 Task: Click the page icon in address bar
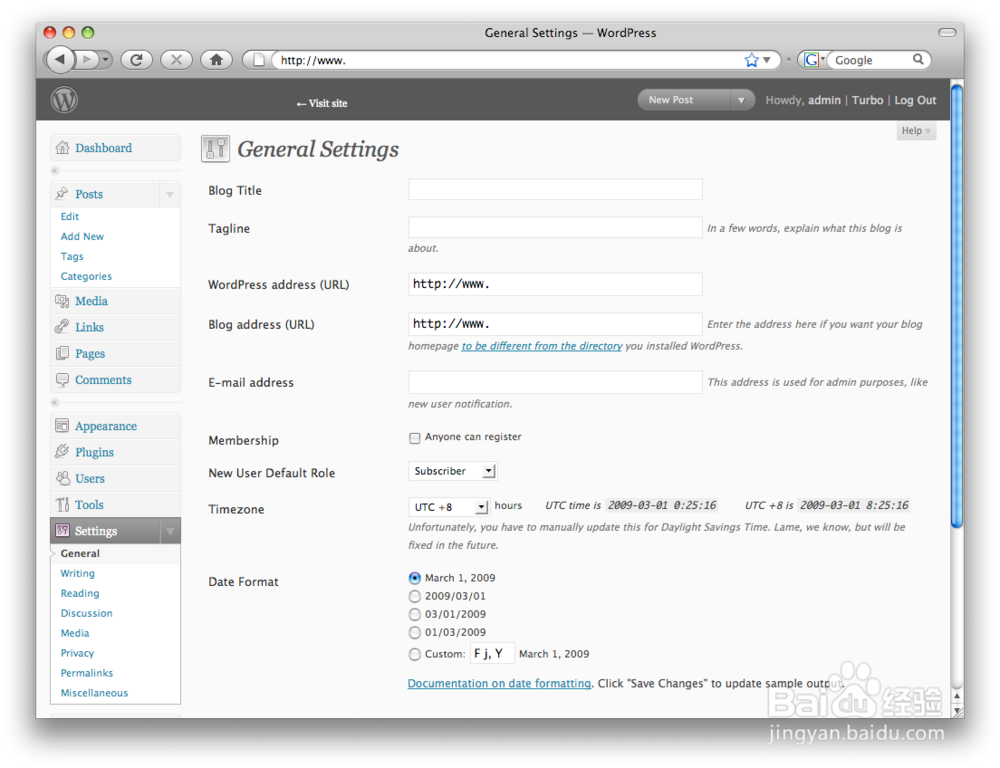pyautogui.click(x=259, y=60)
